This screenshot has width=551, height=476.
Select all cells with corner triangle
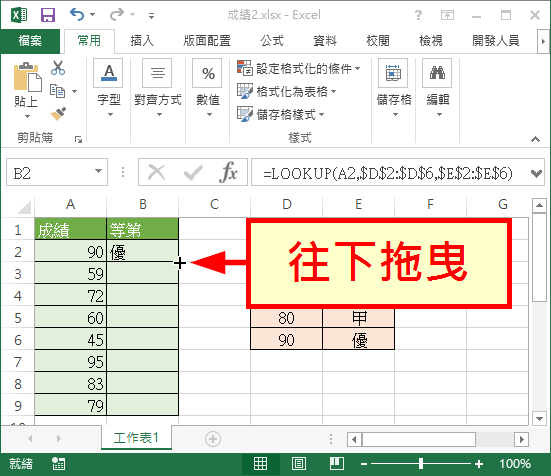(24, 206)
